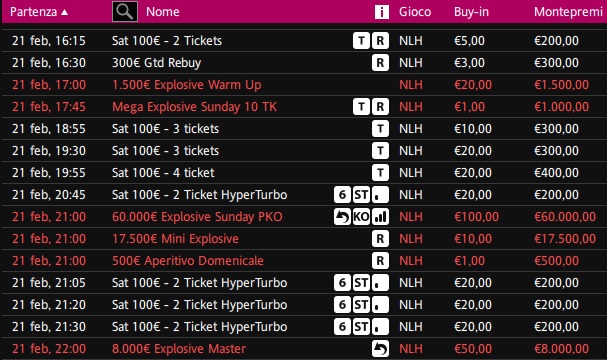Open the tournament name search magnifier
607x360 pixels.
click(125, 12)
